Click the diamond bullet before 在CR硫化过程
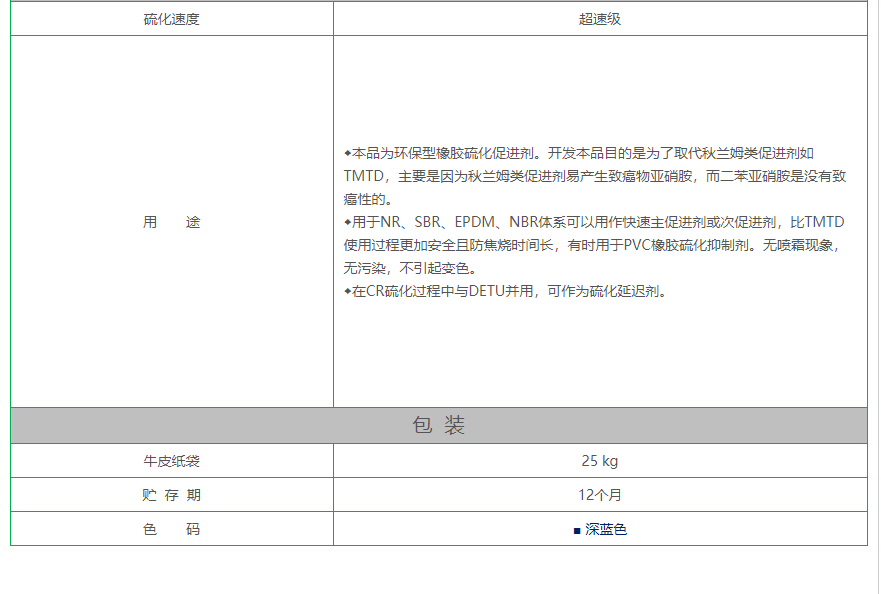881x594 pixels. [348, 291]
